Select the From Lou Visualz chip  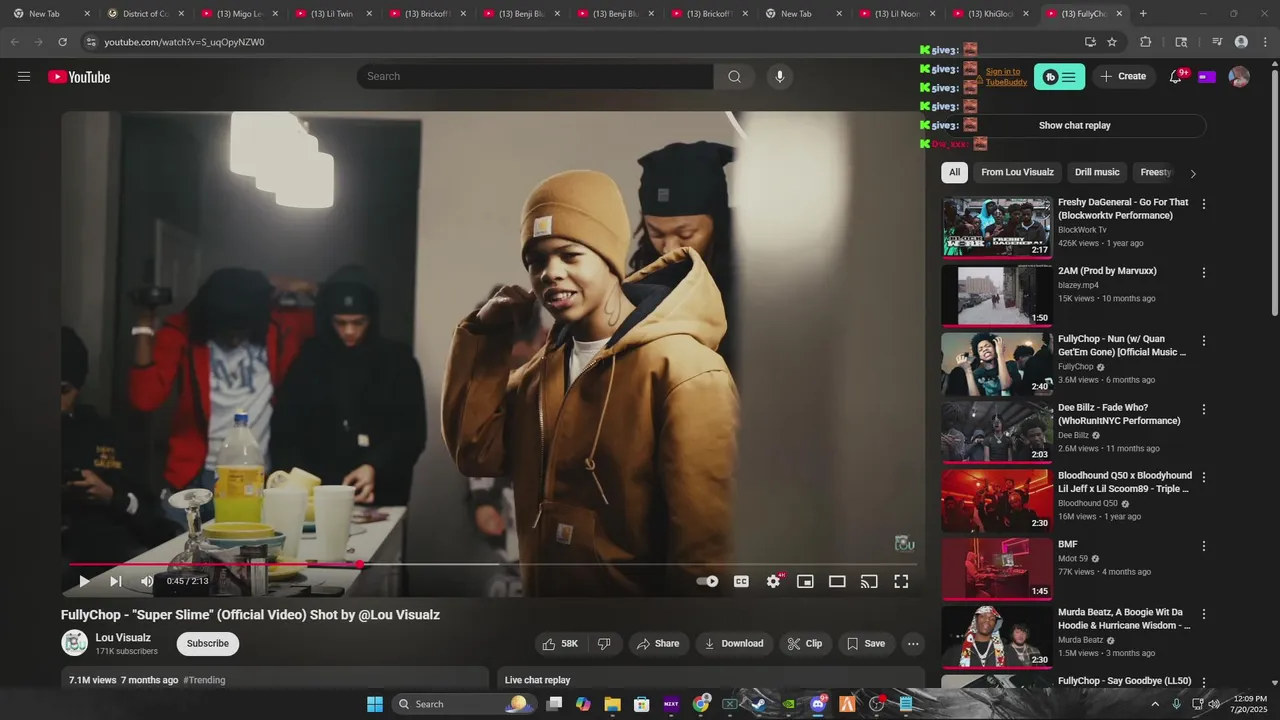coord(1017,172)
